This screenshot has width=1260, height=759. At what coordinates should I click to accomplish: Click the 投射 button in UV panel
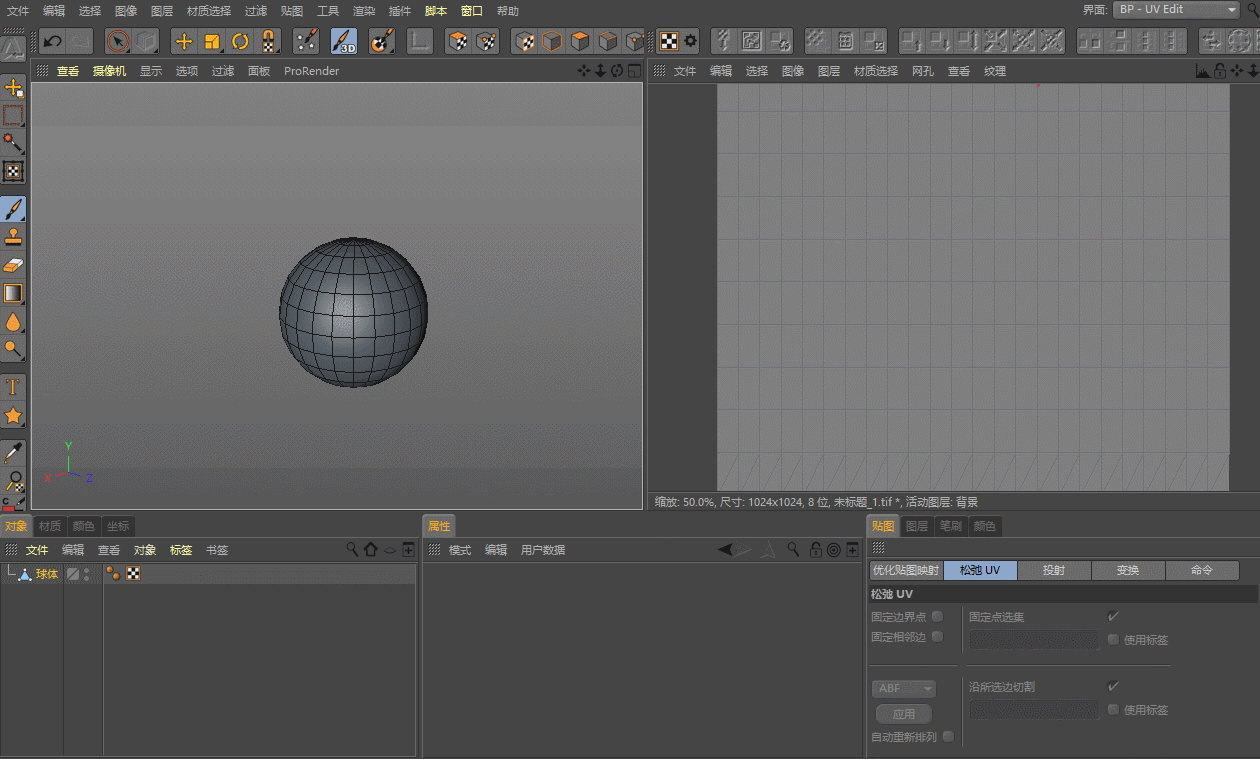(1053, 570)
